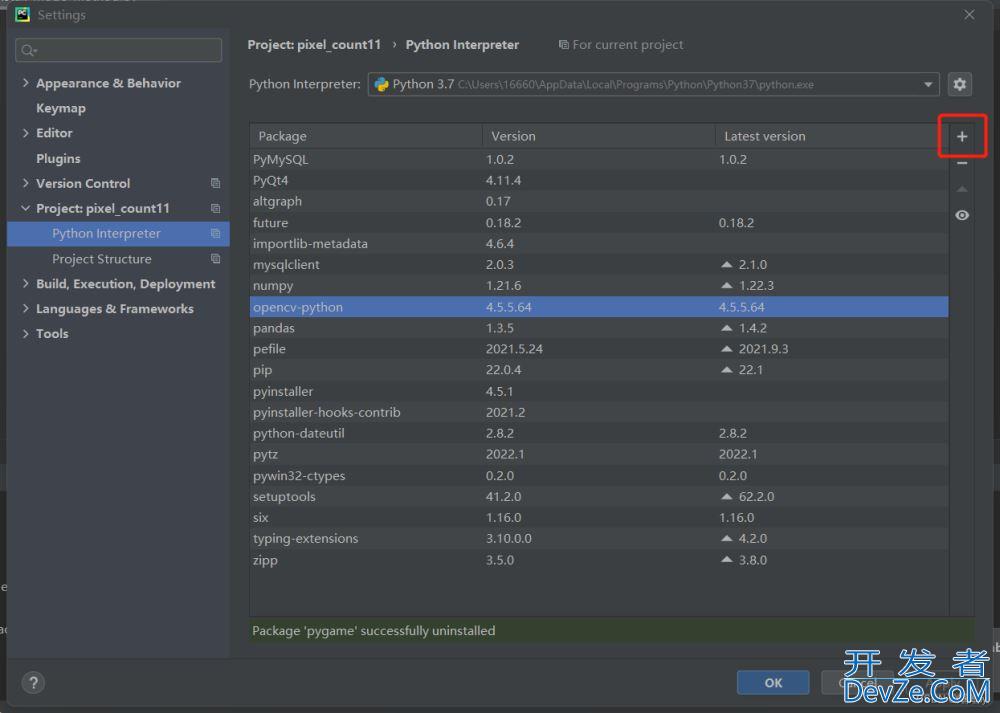Close the Settings dialog
This screenshot has height=713, width=1000.
click(x=969, y=14)
